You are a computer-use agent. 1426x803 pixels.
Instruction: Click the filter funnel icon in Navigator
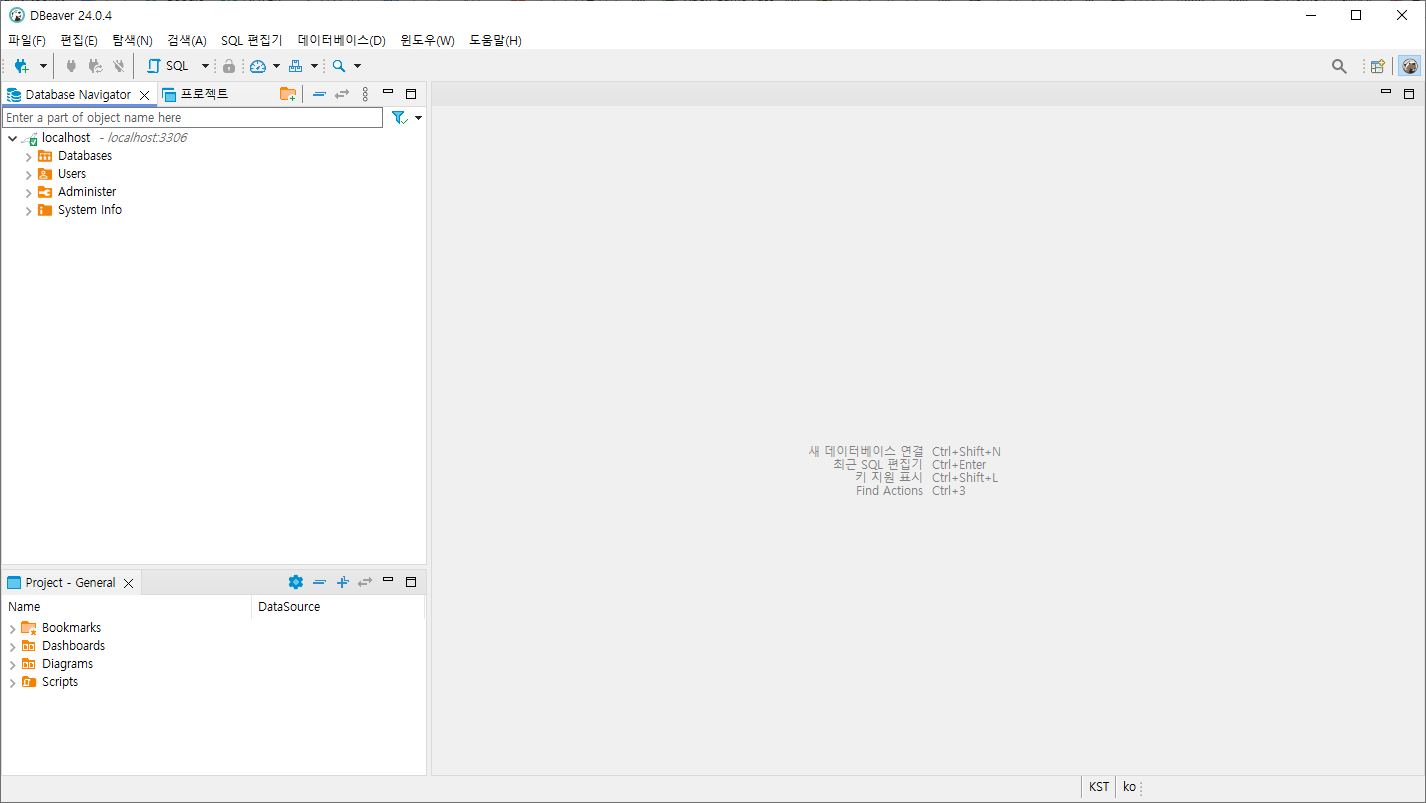[399, 118]
